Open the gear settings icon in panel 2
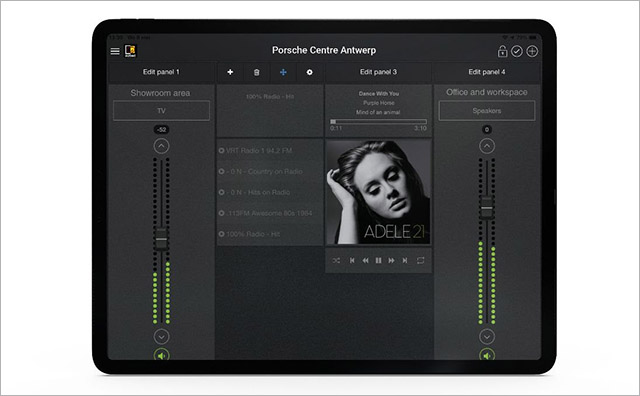 tap(309, 72)
